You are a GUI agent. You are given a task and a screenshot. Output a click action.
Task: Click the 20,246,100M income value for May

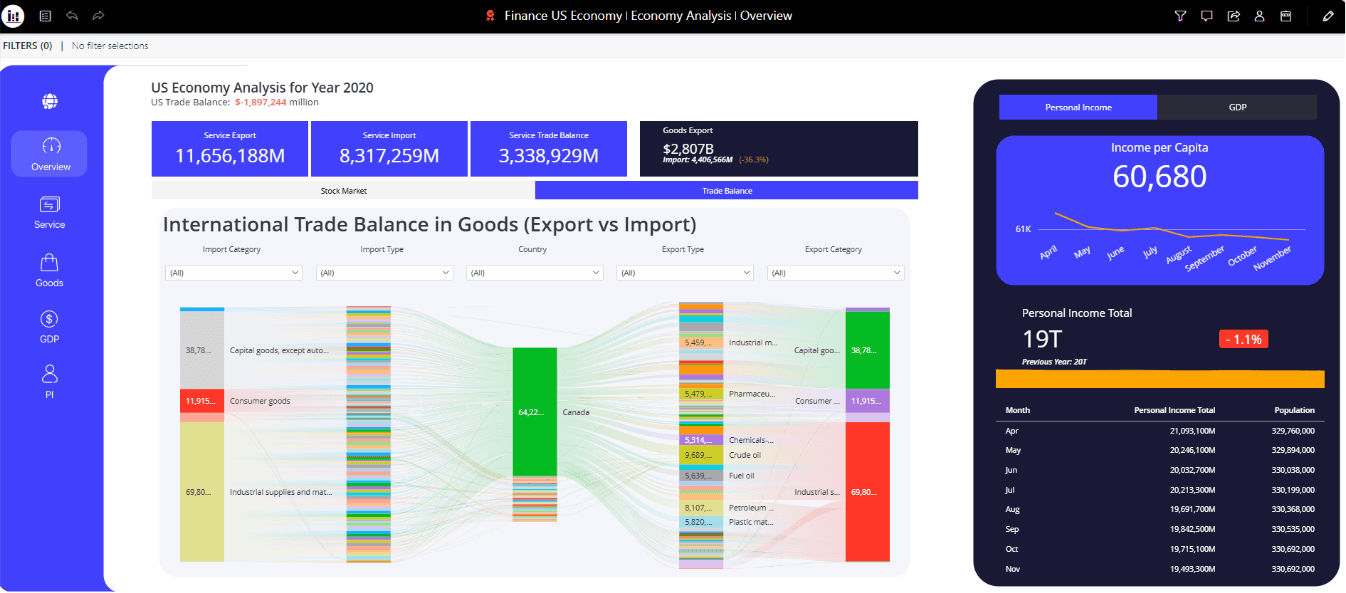(1191, 450)
